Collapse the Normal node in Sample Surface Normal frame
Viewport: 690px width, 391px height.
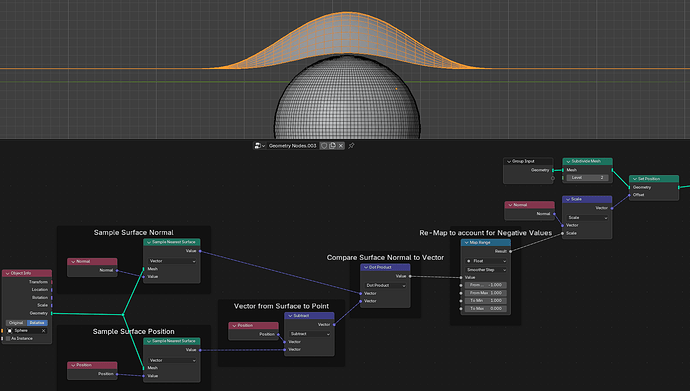73,262
